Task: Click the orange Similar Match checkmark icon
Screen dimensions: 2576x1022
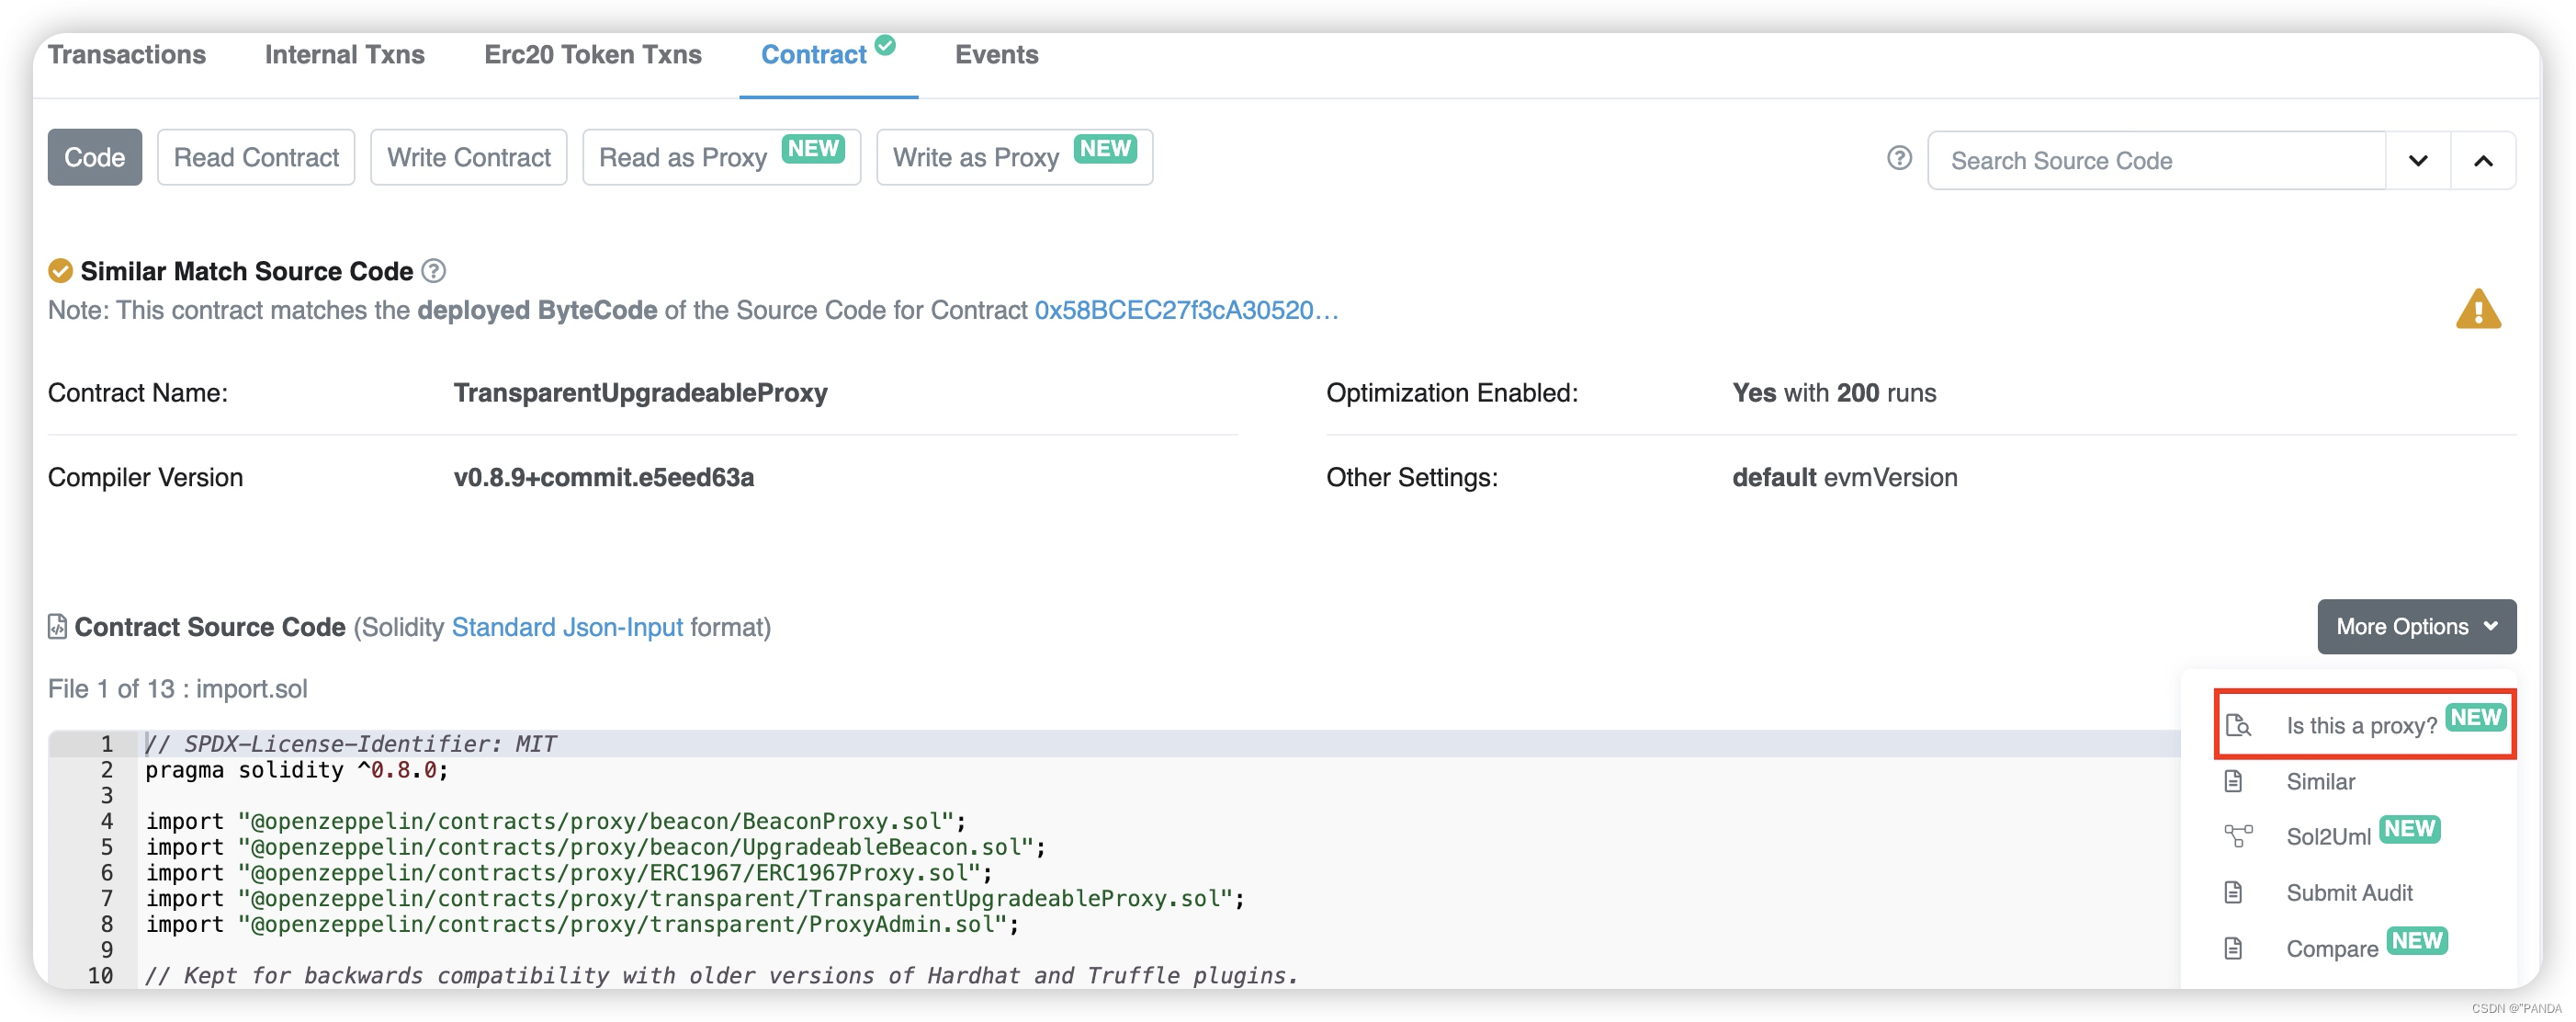Action: [60, 271]
